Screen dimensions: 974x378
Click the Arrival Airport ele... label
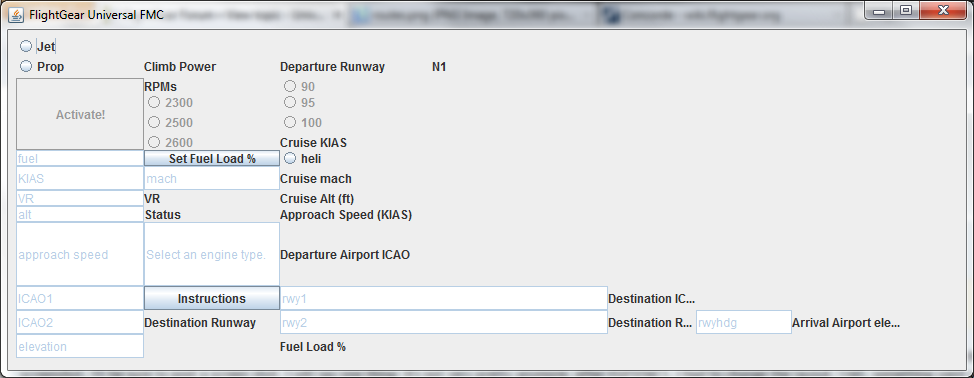(846, 323)
